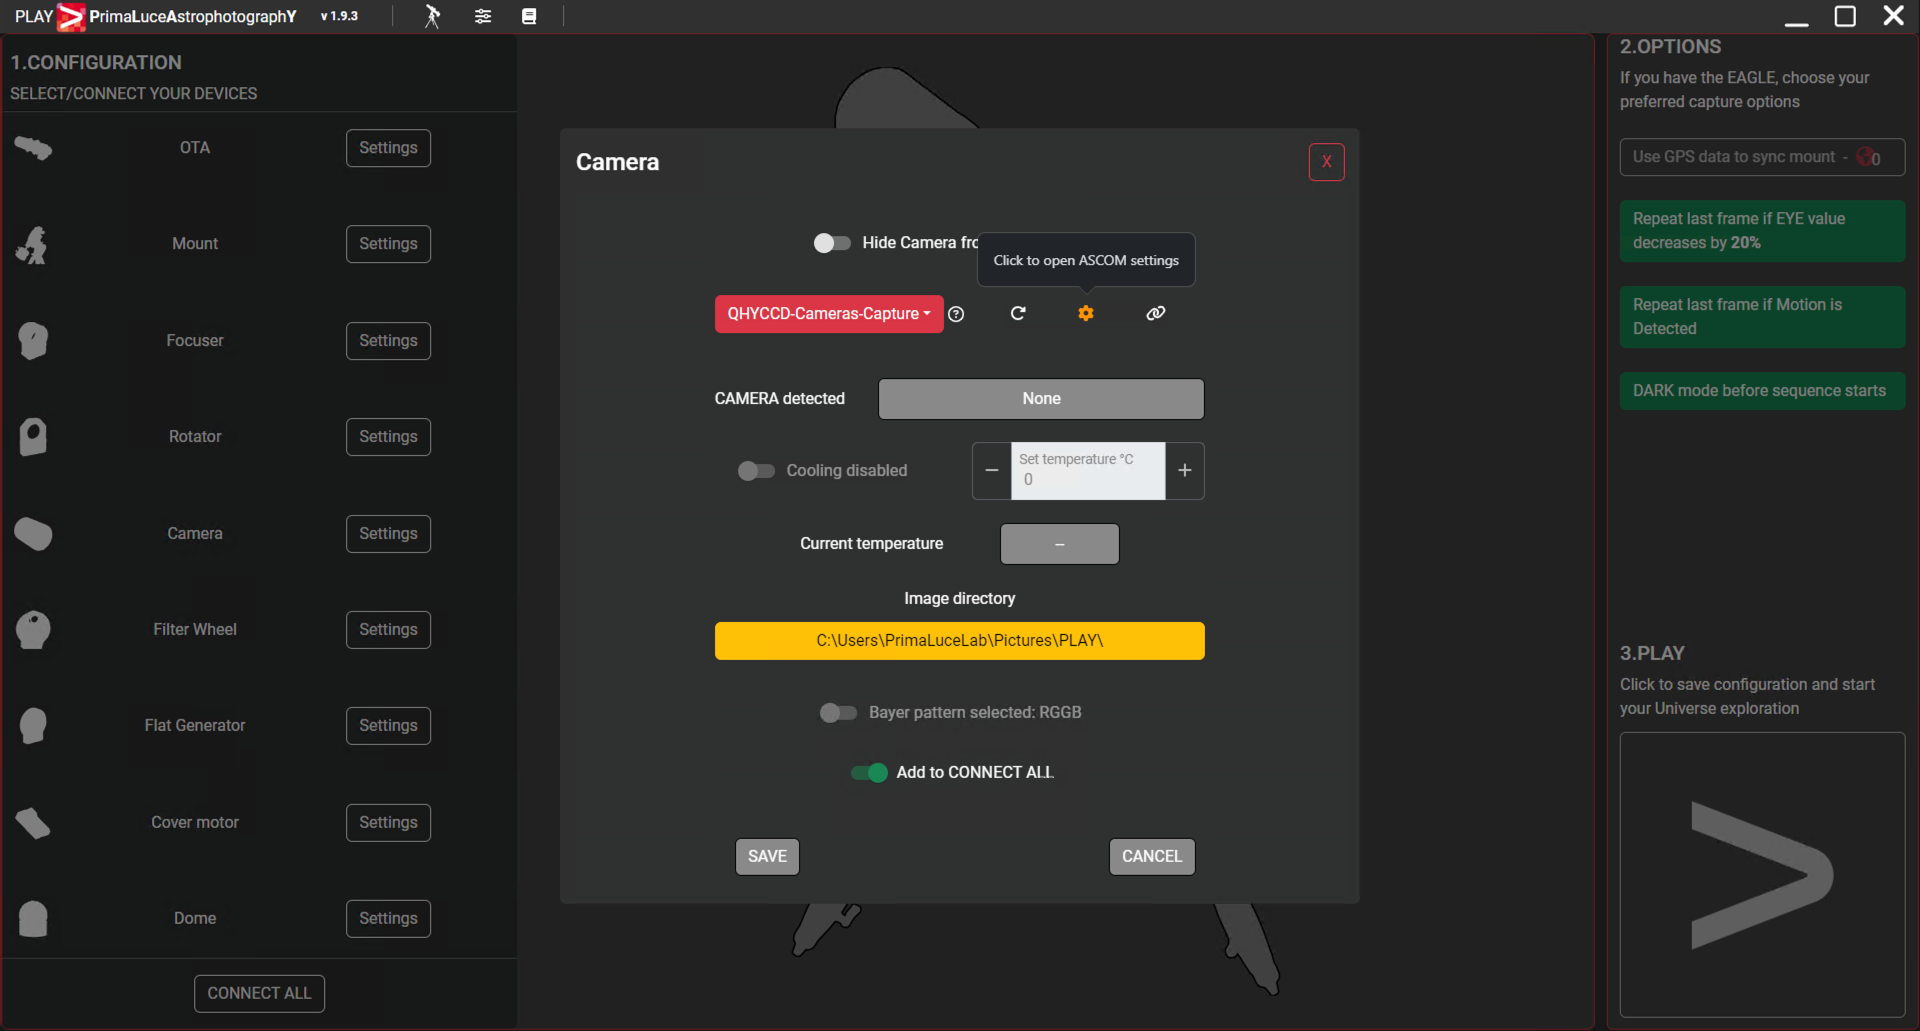
Task: Open Cover motor Settings
Action: click(x=388, y=823)
